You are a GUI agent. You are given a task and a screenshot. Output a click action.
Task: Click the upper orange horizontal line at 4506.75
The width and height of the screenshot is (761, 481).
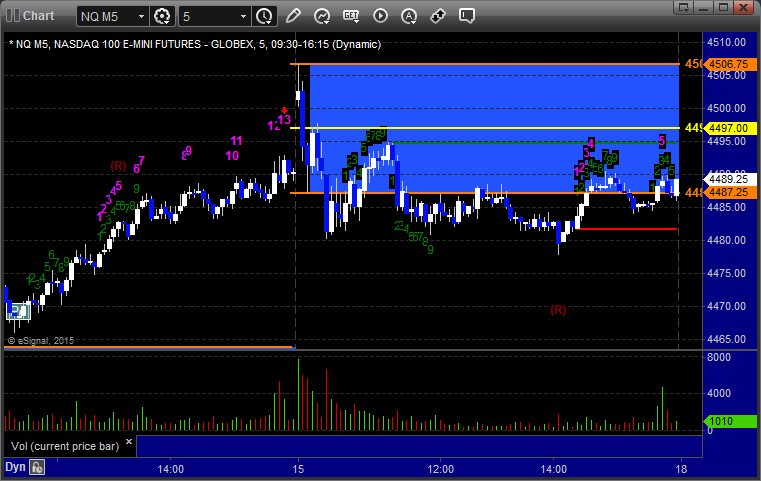click(x=485, y=64)
